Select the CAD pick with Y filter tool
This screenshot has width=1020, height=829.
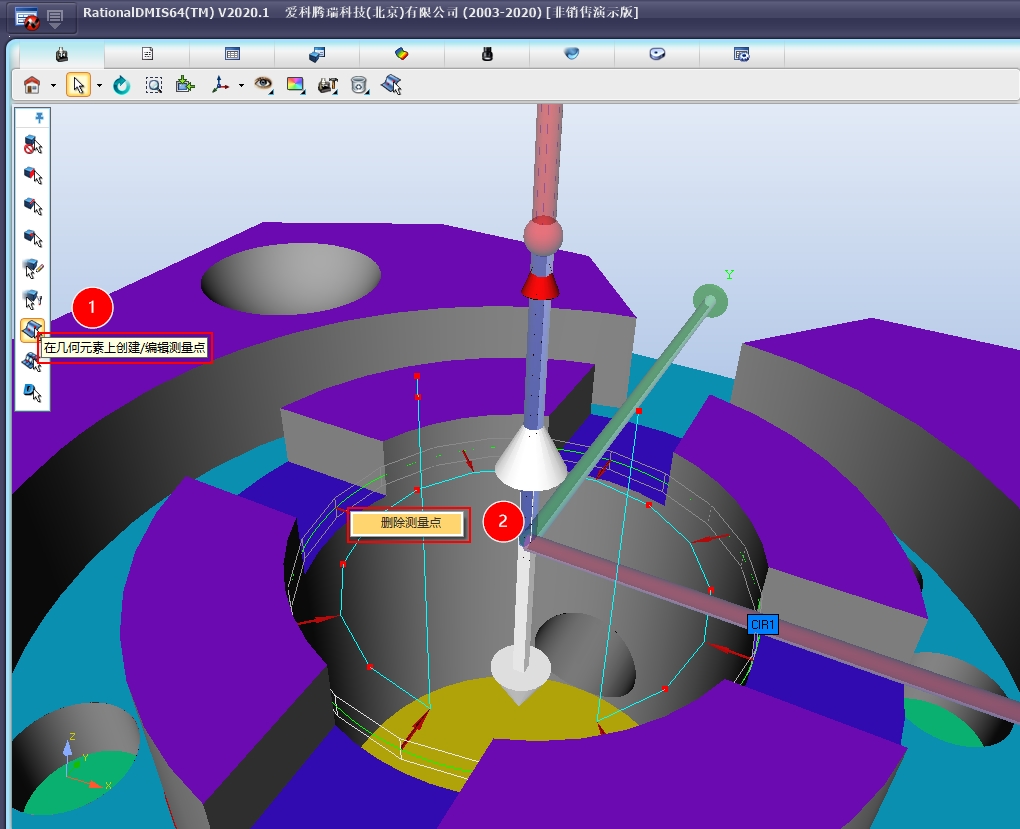(33, 299)
